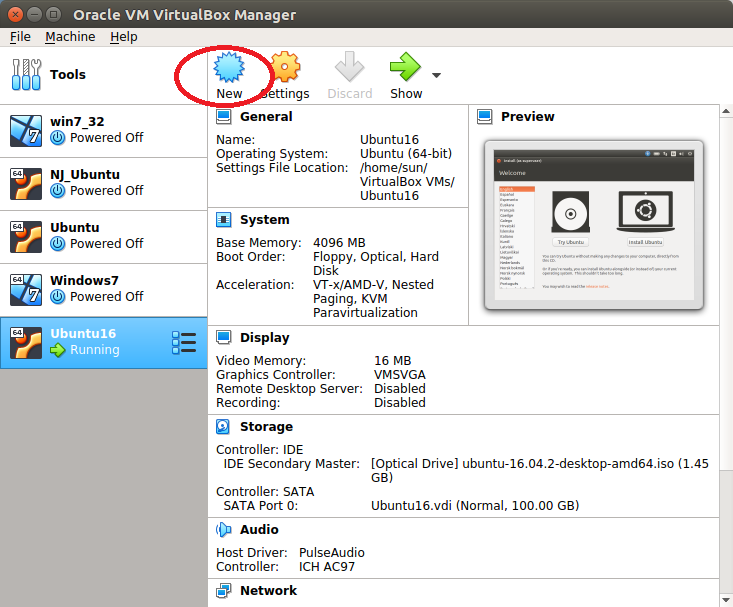Open the dropdown arrow next to Show
Viewport: 733px width, 607px height.
[x=436, y=75]
